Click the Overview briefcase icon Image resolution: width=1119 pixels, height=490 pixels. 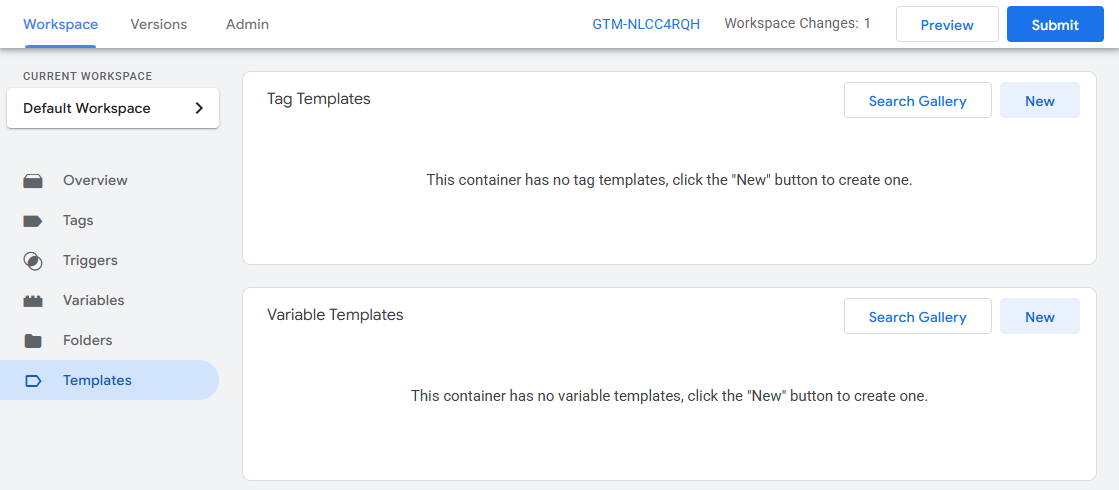pos(33,181)
